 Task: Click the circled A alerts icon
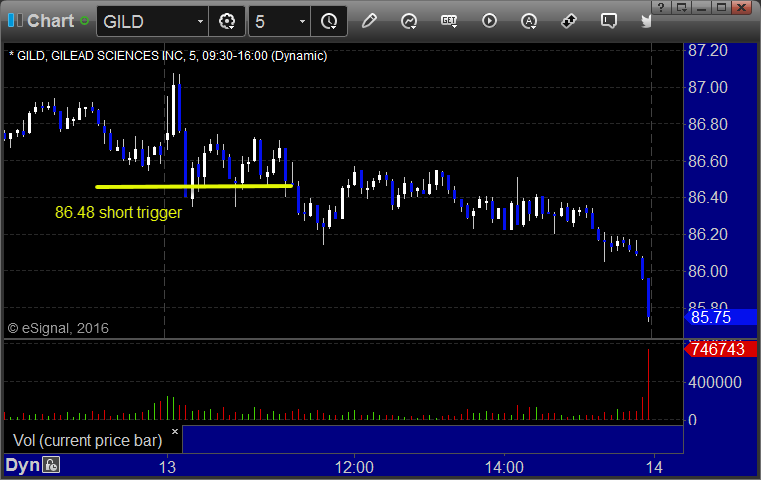pos(529,21)
